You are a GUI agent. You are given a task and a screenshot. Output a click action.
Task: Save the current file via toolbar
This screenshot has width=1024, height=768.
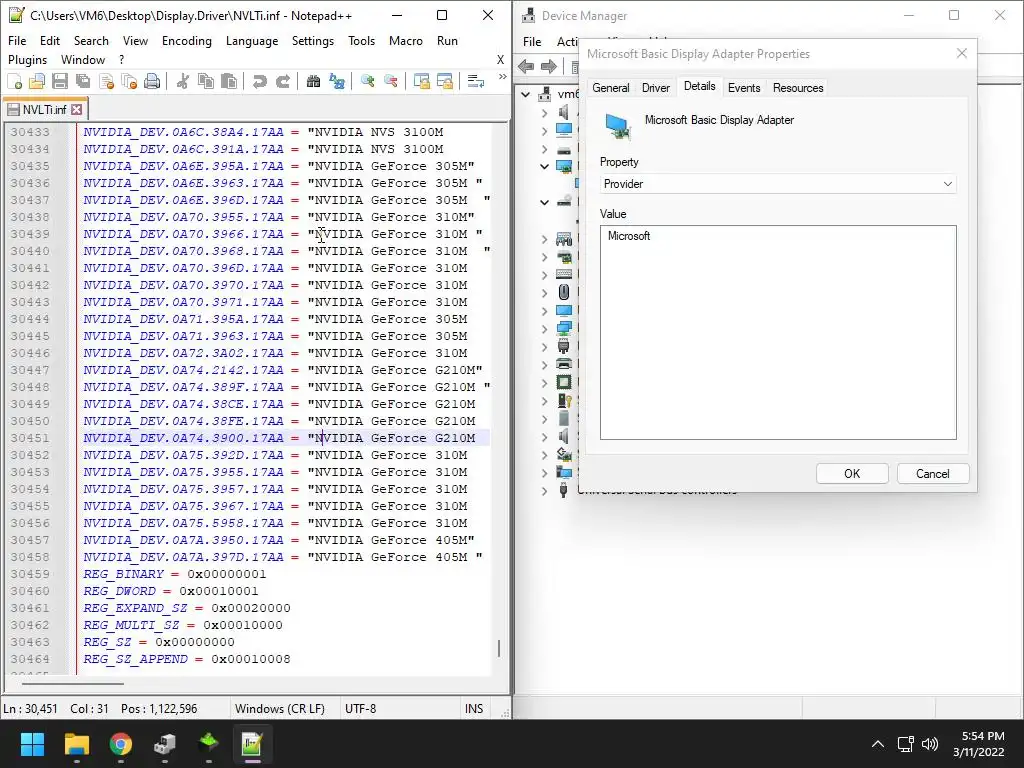click(x=60, y=82)
